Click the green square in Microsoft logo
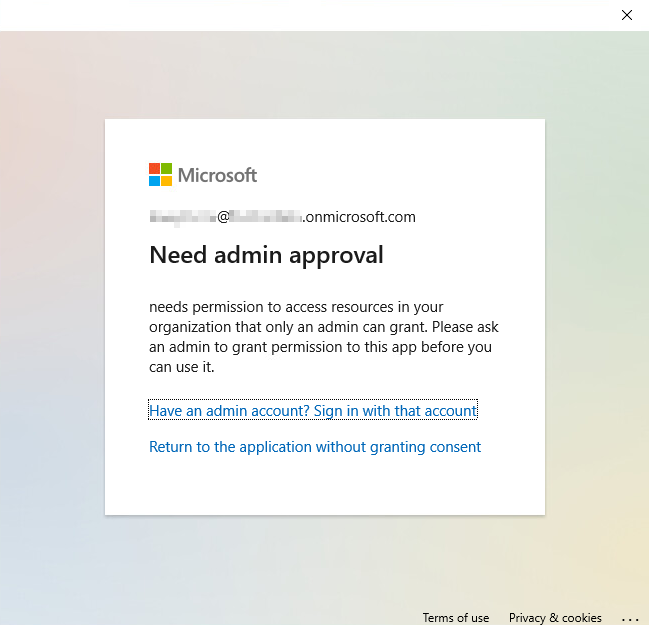Viewport: 649px width, 625px height. [x=166, y=169]
